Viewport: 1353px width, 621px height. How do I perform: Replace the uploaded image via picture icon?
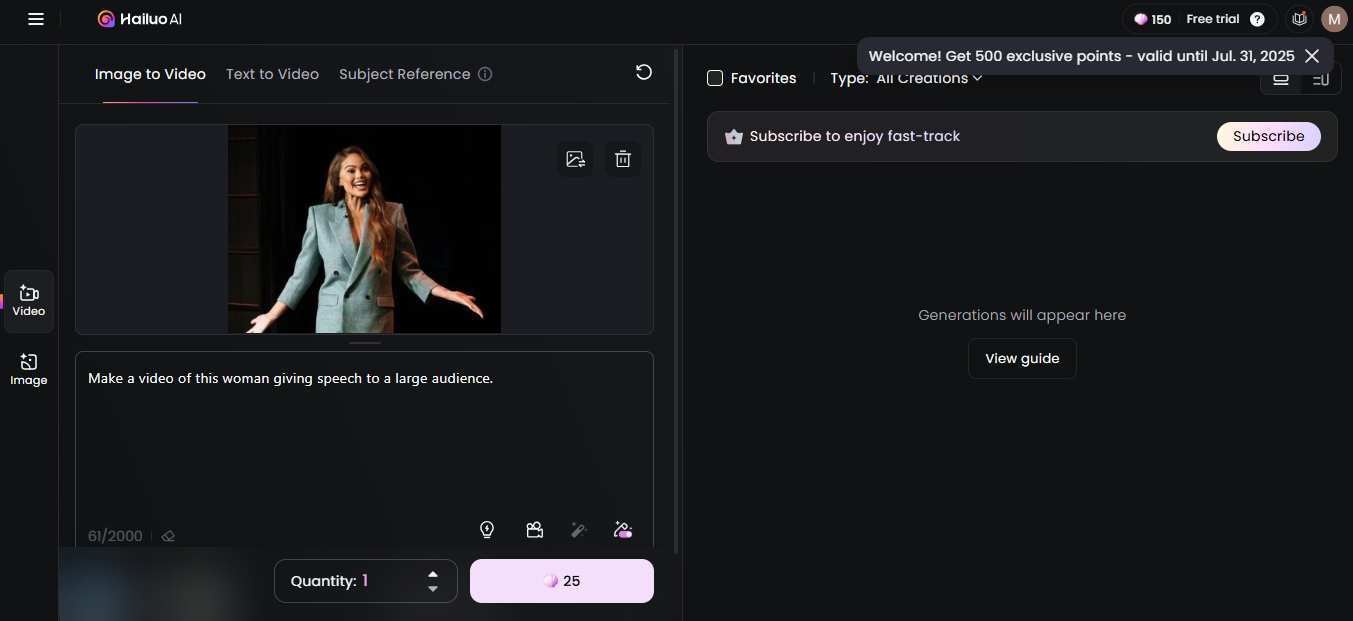pos(575,159)
